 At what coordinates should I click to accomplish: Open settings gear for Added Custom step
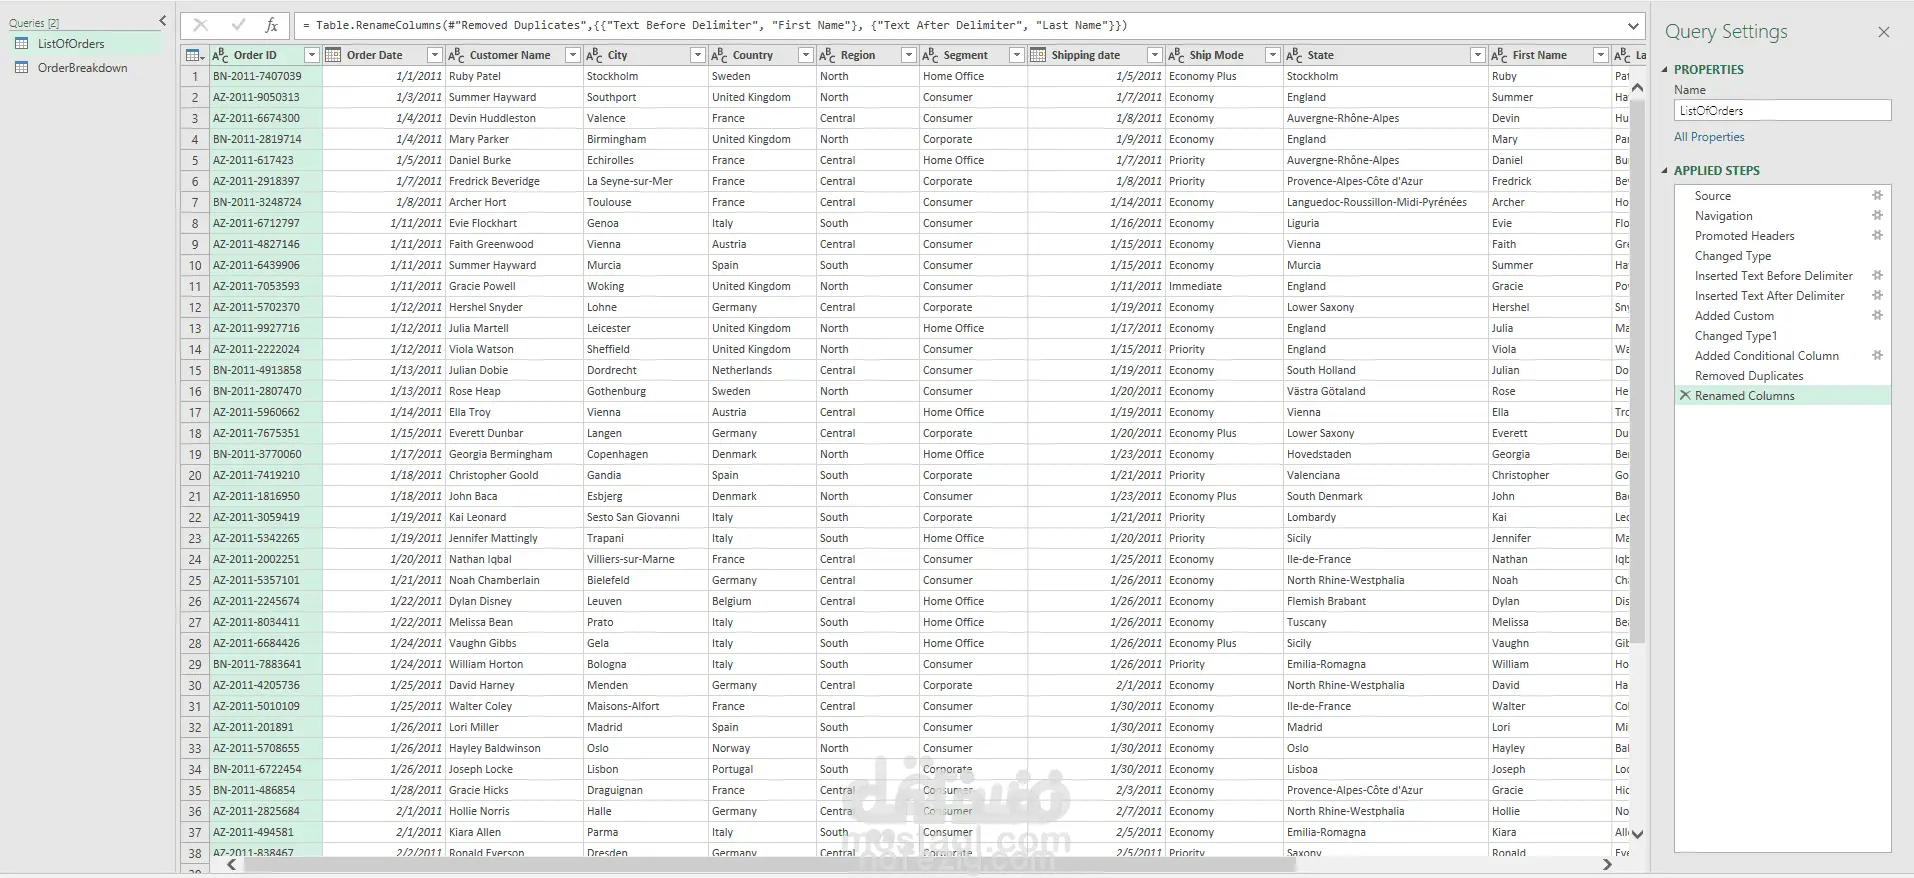(x=1877, y=316)
